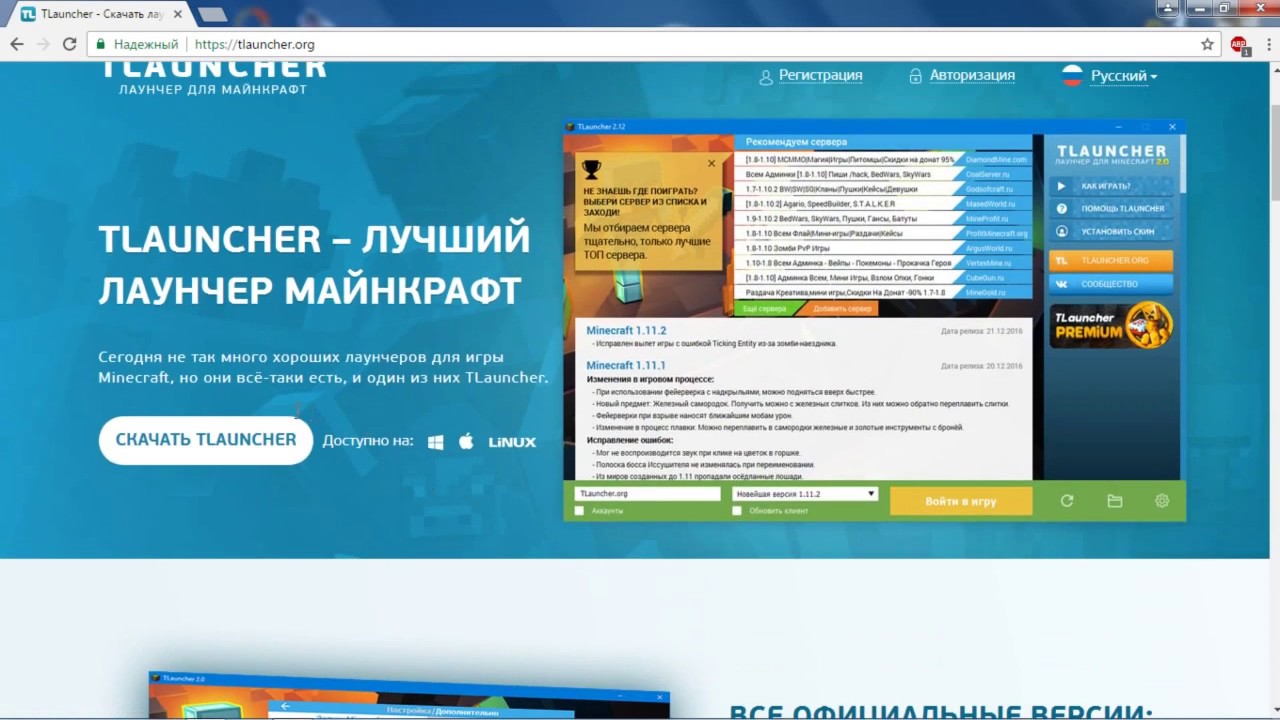Click the user icon beside Регистрация

pos(766,76)
